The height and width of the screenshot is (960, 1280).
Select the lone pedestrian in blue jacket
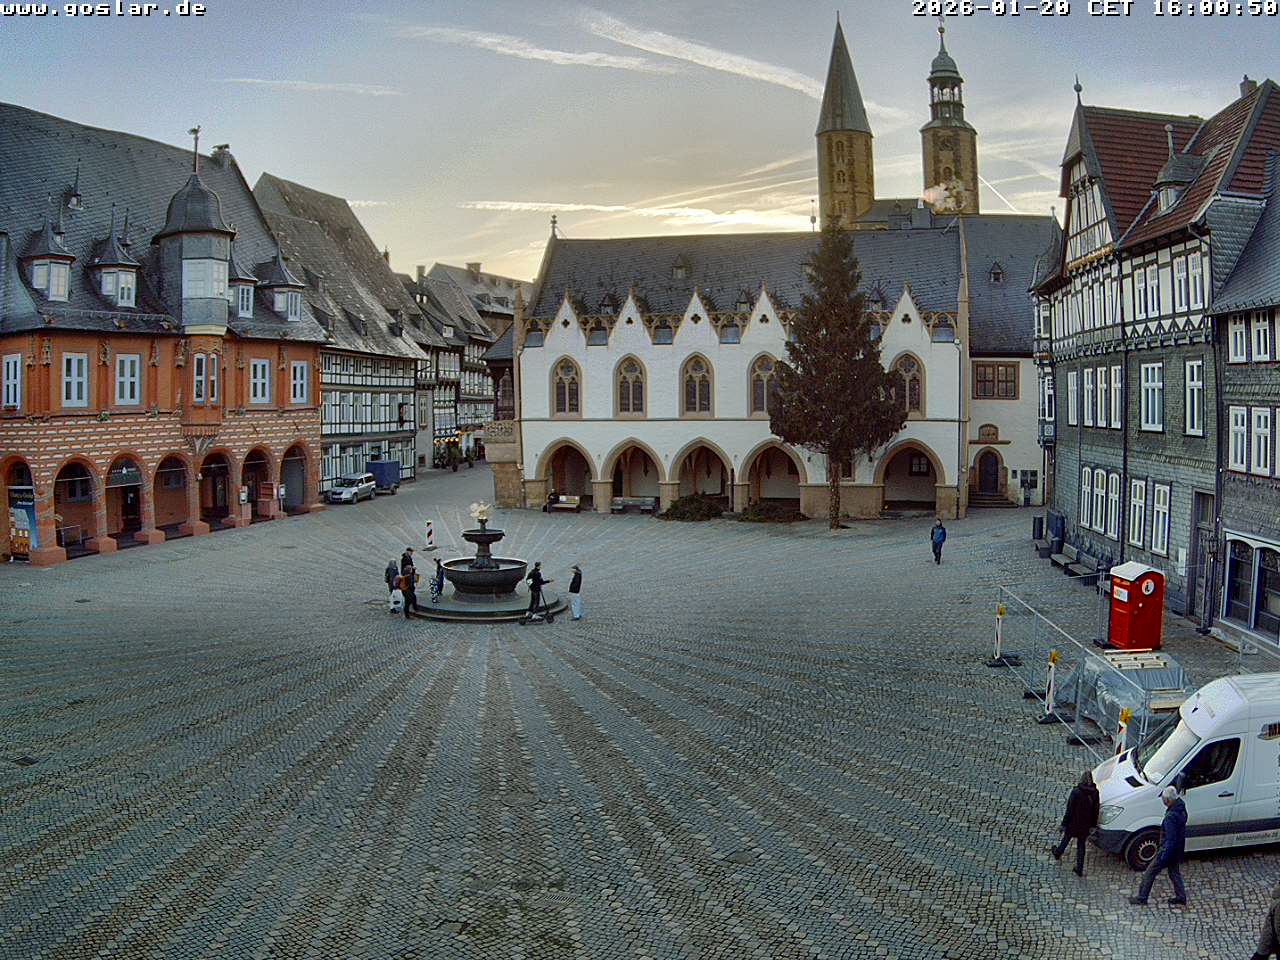pos(937,541)
